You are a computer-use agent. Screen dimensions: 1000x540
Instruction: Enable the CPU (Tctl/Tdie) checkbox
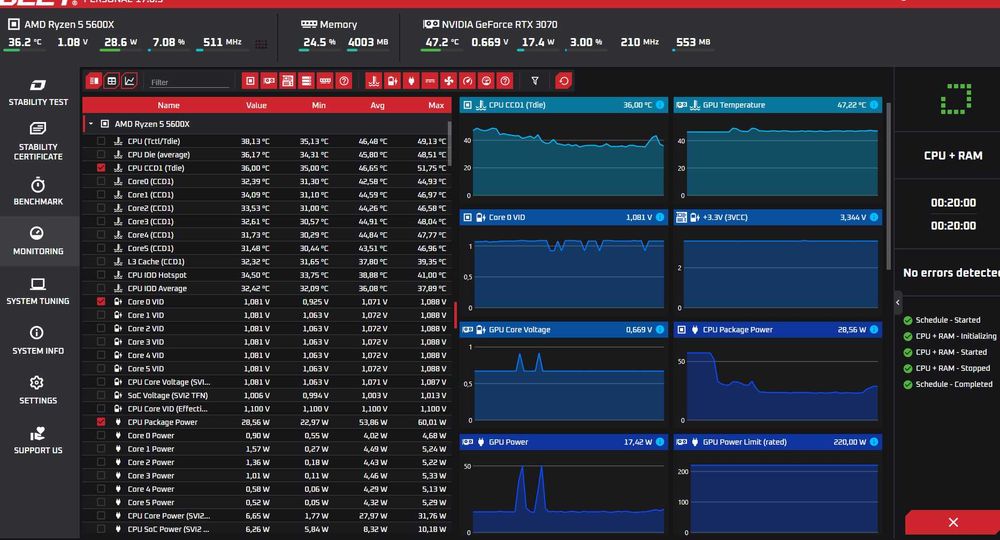coord(101,141)
